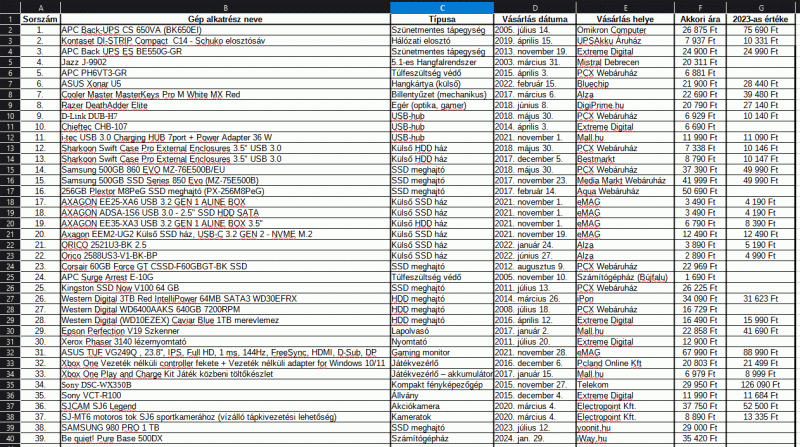The image size is (800, 447).
Task: Select cell 'SJCAM SJ6 Legend'
Action: tap(225, 406)
